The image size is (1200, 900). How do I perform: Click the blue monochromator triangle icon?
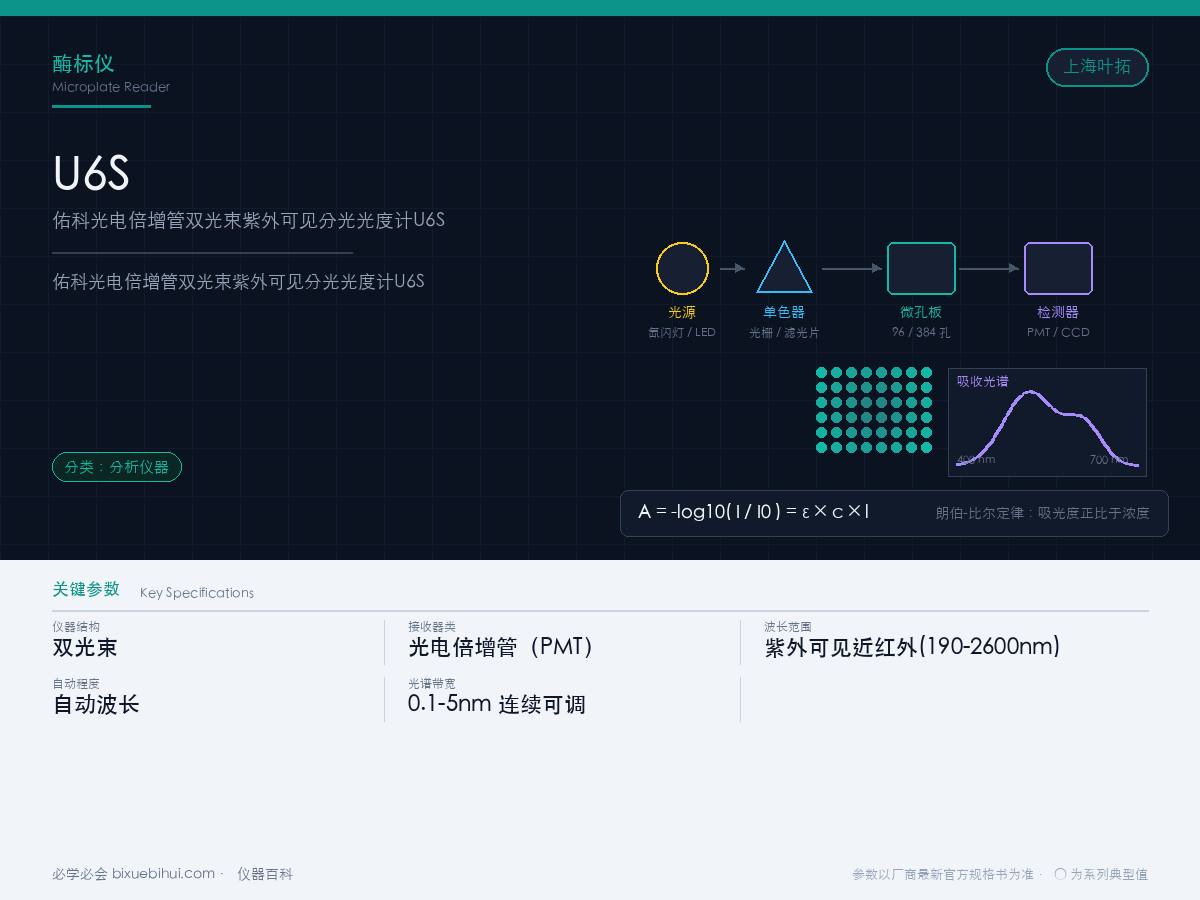click(784, 267)
